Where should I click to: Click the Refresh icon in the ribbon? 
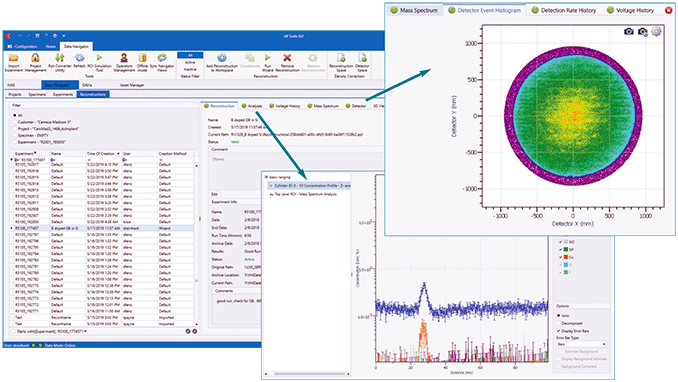click(80, 58)
